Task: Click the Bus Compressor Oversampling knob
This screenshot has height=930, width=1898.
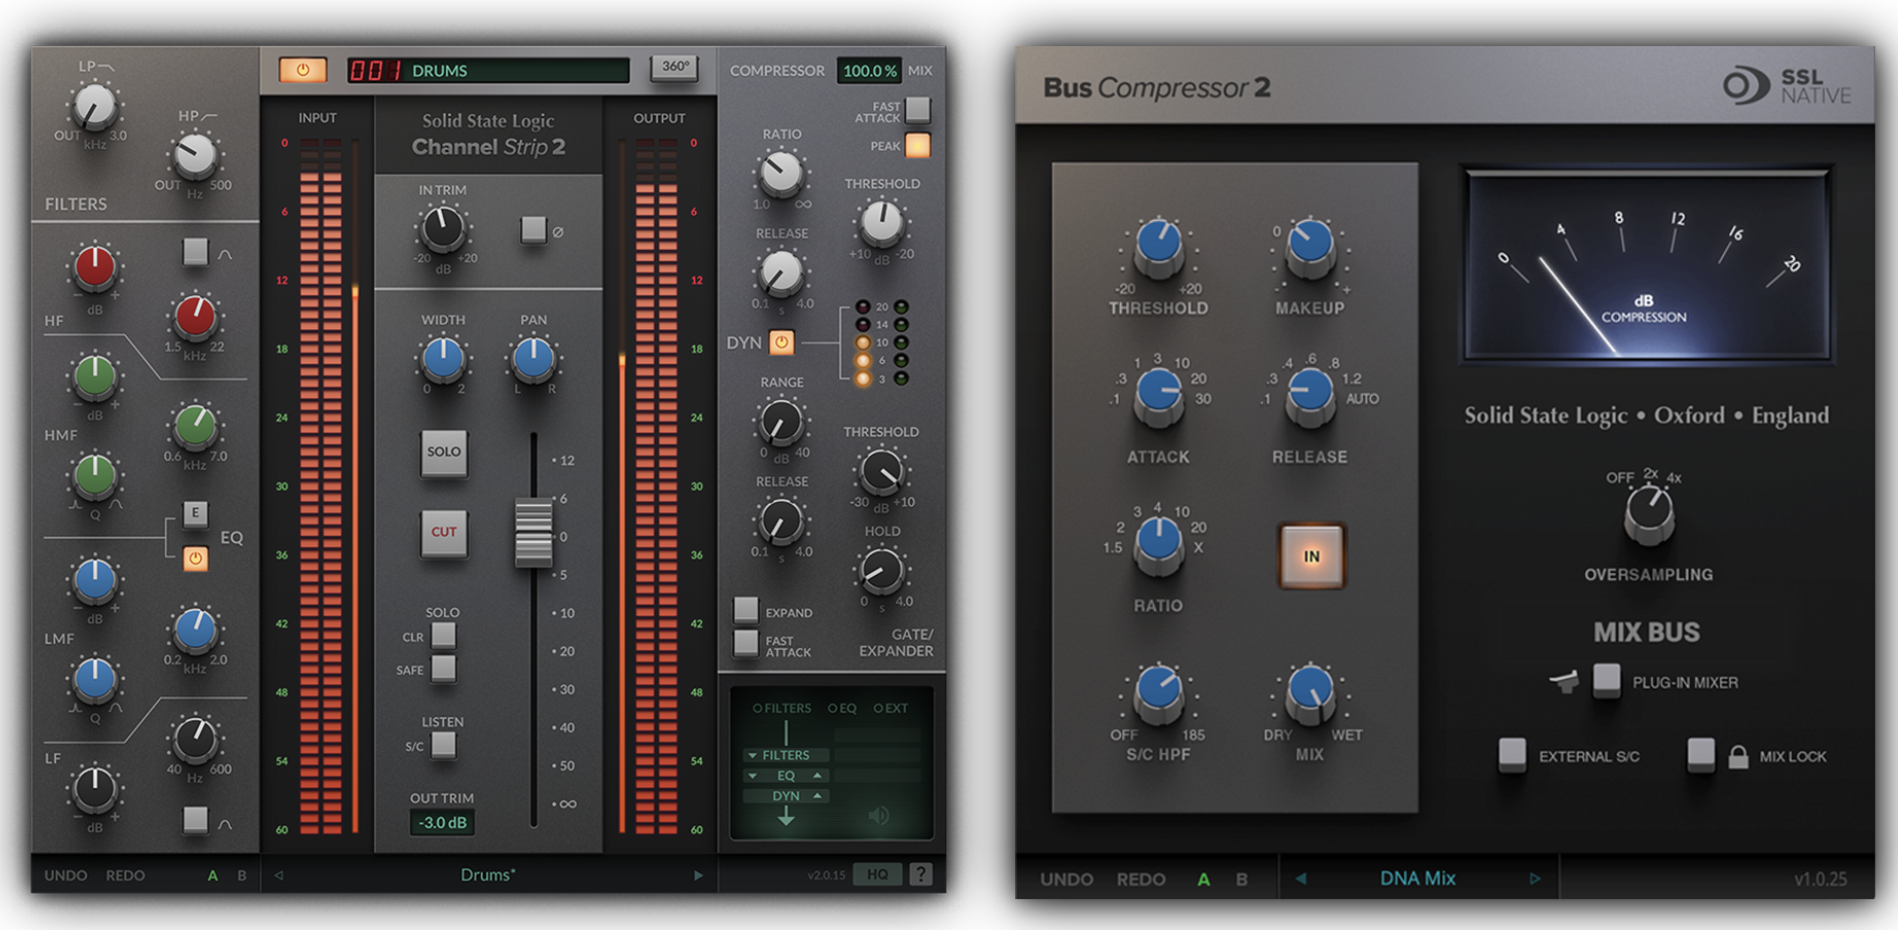Action: point(1648,512)
